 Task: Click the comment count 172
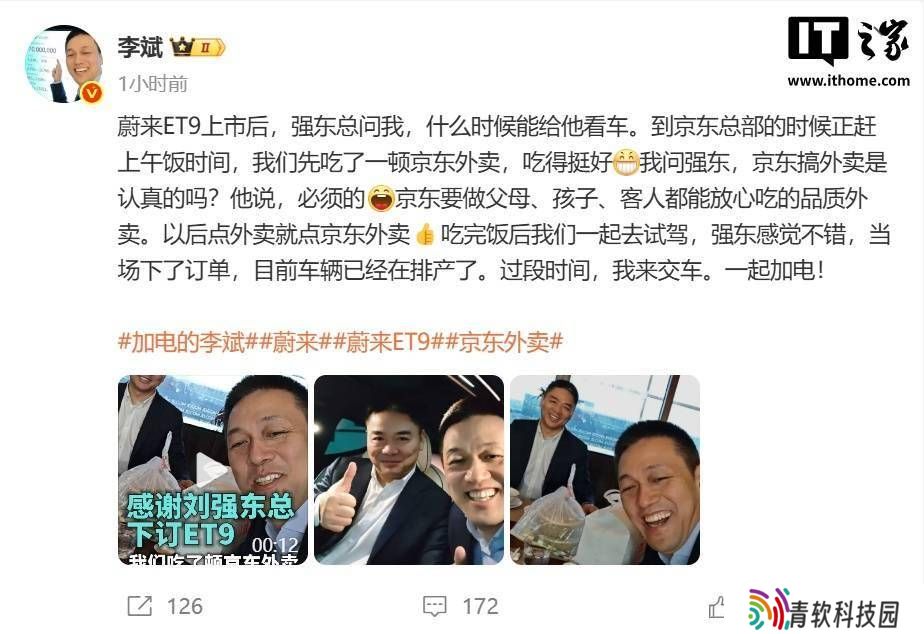[480, 606]
